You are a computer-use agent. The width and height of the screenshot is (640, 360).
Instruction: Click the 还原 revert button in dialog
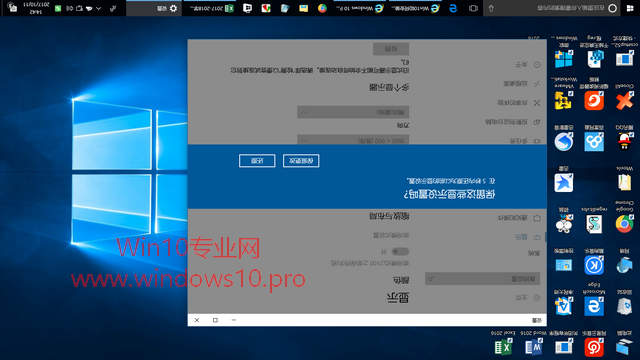257,161
